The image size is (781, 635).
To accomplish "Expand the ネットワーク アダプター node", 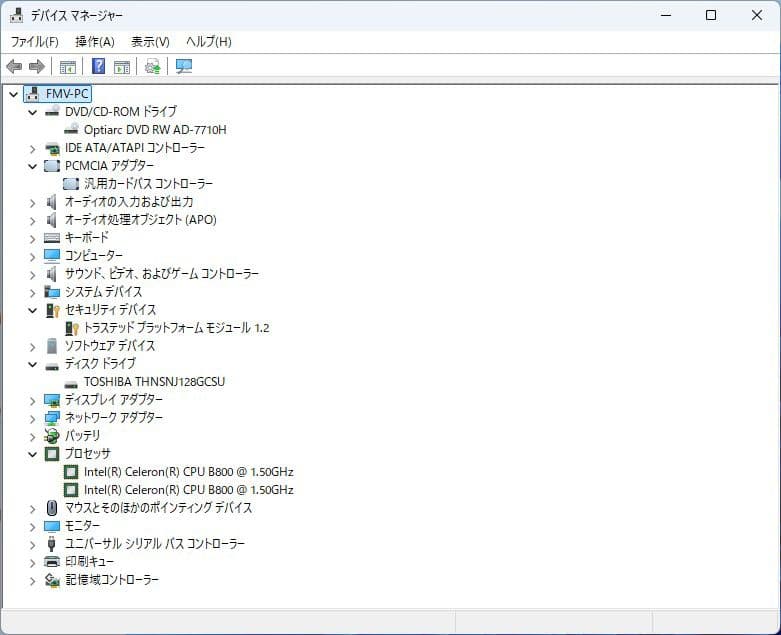I will [32, 419].
